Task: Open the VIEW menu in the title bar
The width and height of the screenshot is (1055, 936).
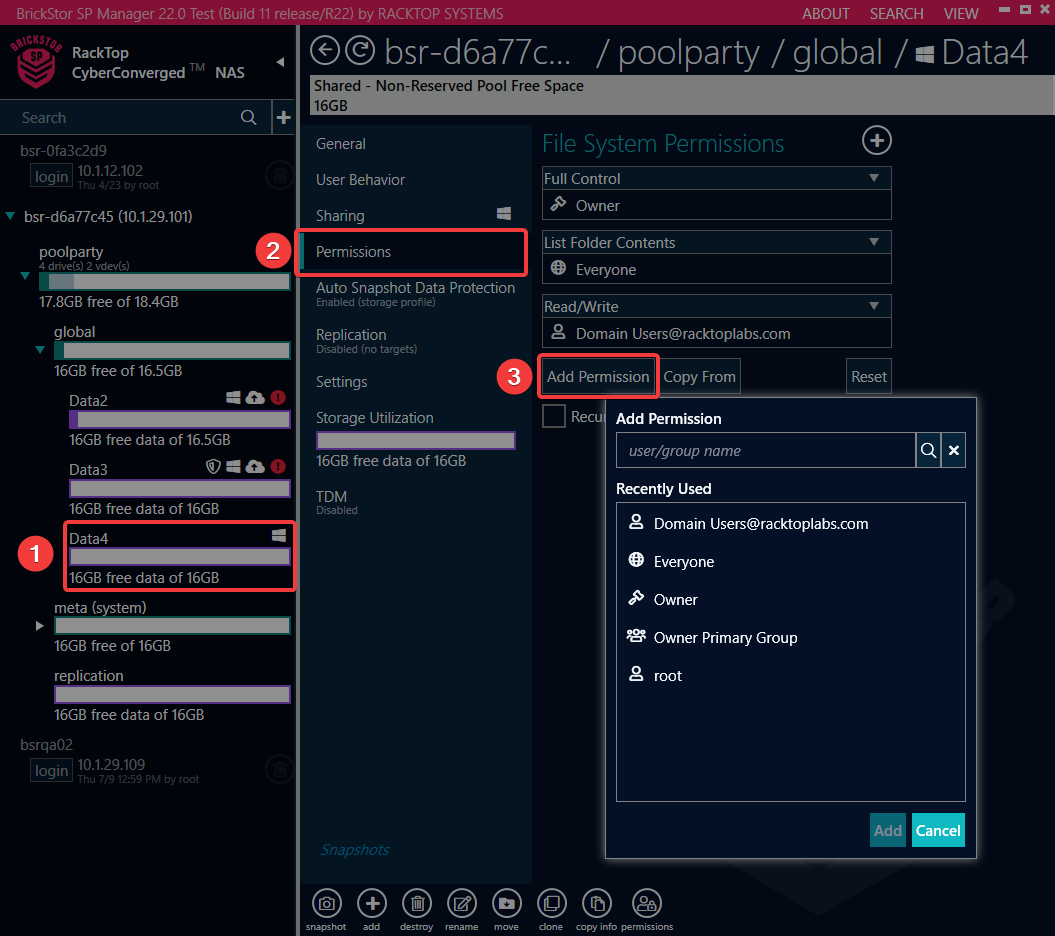Action: 960,13
